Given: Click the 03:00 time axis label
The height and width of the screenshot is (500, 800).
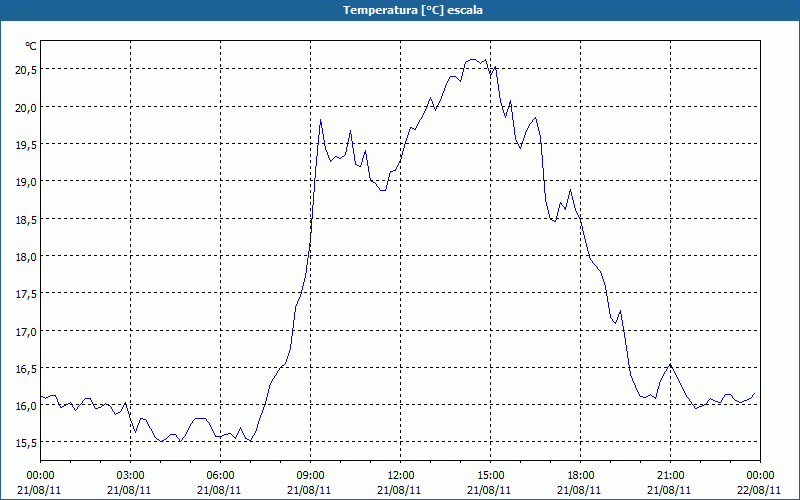Looking at the screenshot, I should coord(130,476).
